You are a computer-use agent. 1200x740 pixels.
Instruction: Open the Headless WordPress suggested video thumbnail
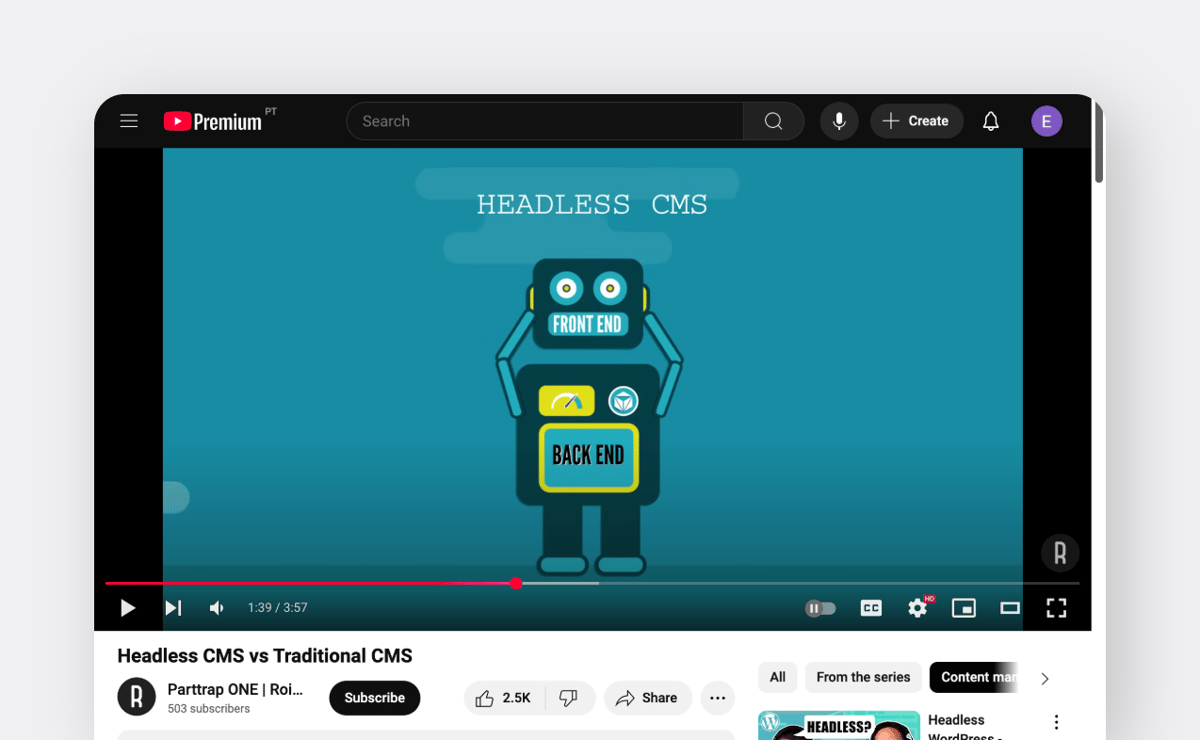point(839,726)
